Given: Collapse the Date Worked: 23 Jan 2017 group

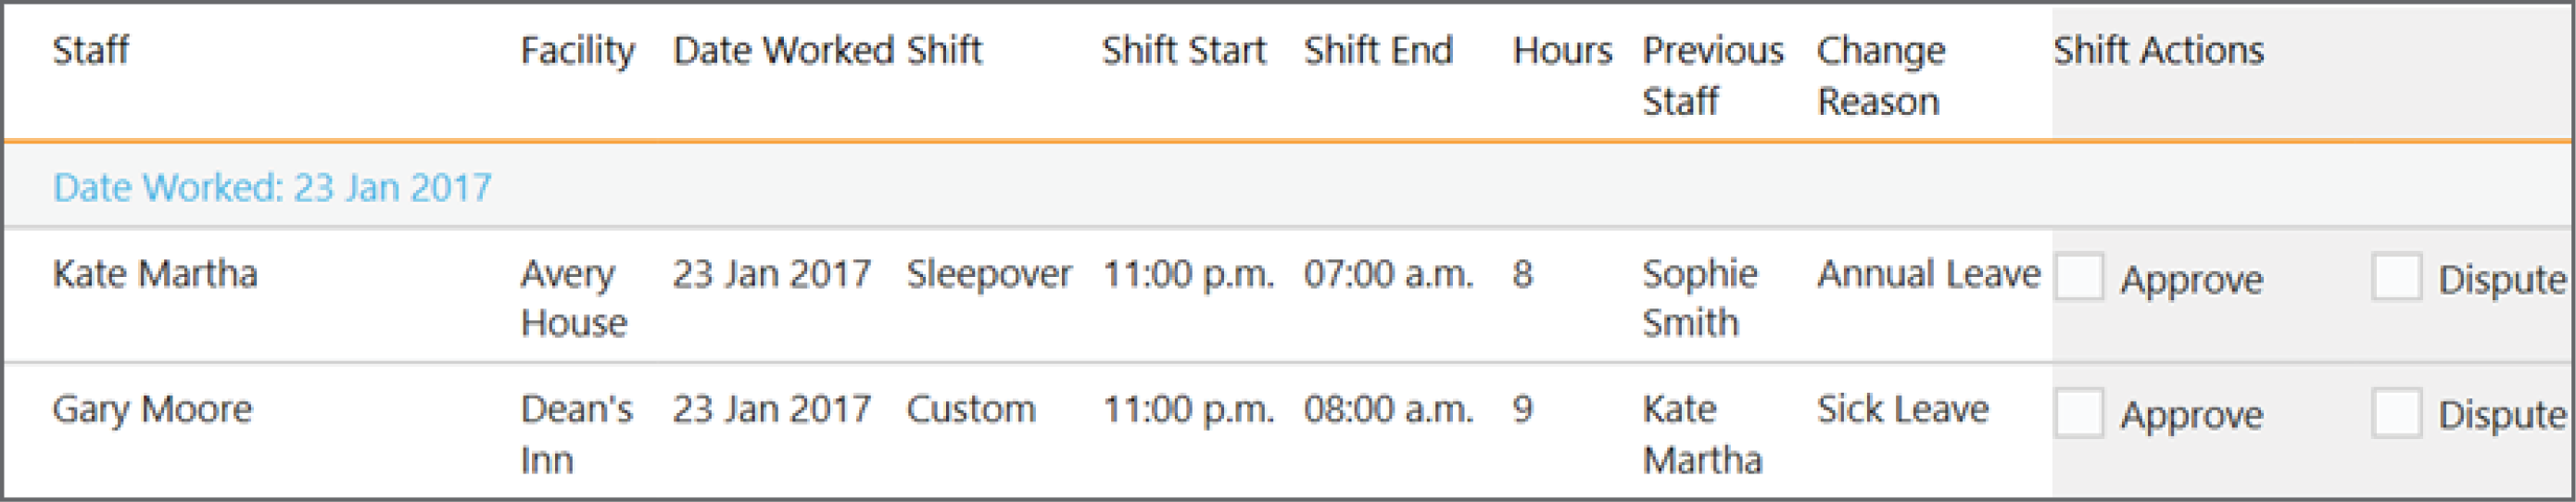Looking at the screenshot, I should (272, 187).
